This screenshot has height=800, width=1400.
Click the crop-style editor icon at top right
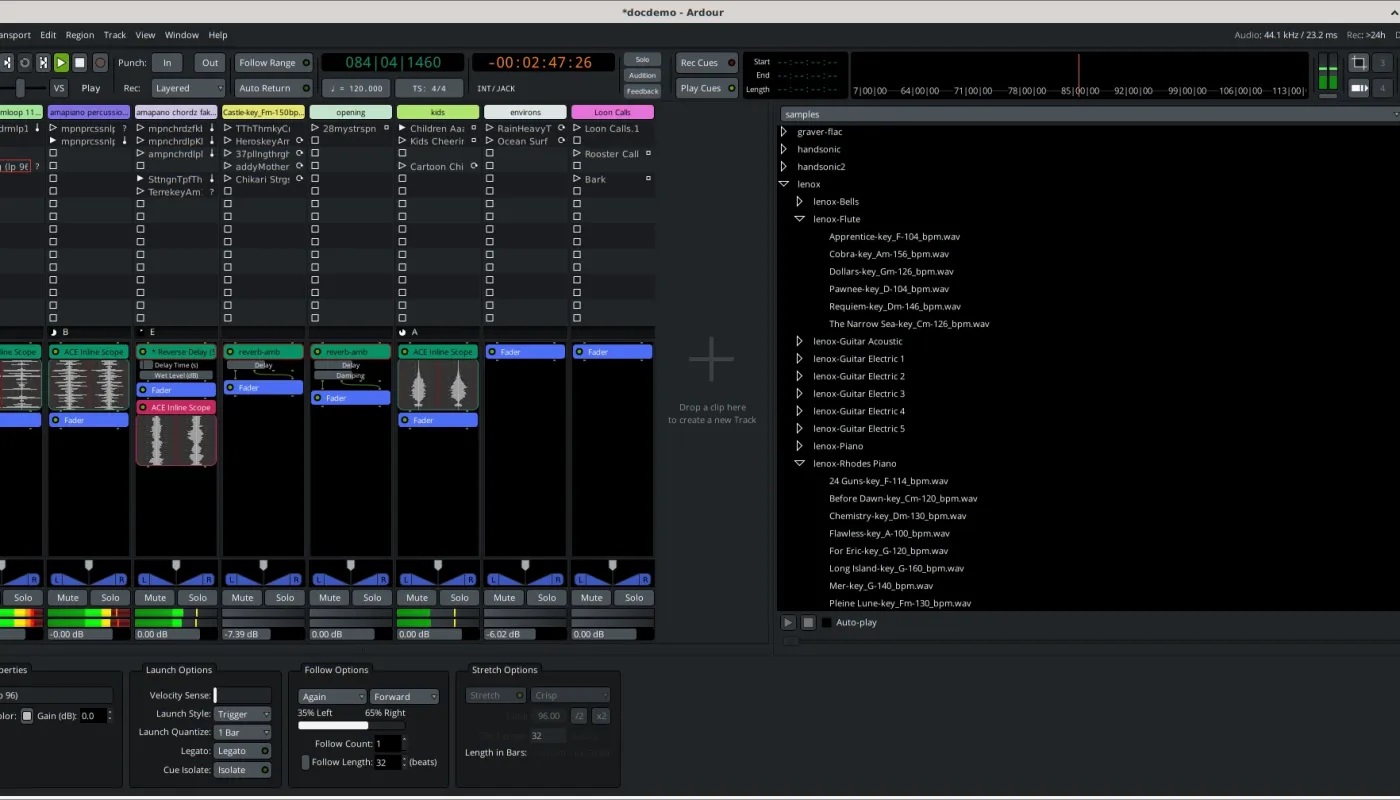pos(1358,63)
